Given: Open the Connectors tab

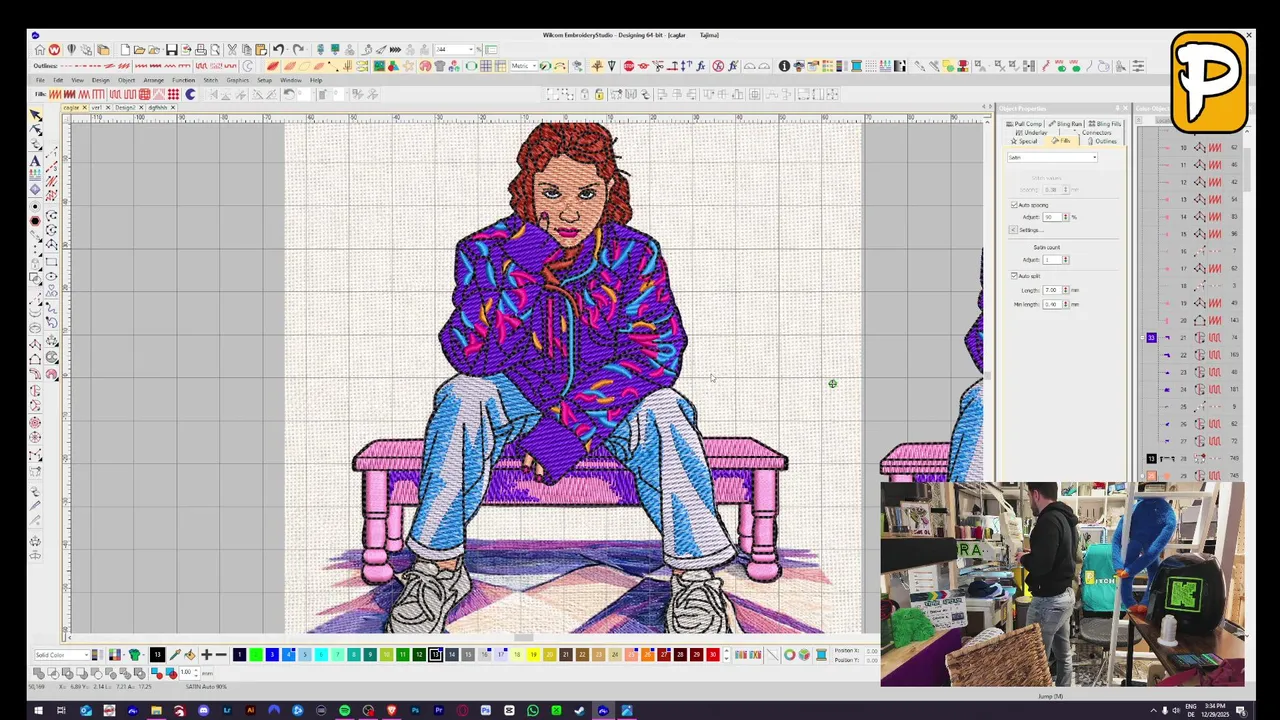Looking at the screenshot, I should (x=1096, y=132).
